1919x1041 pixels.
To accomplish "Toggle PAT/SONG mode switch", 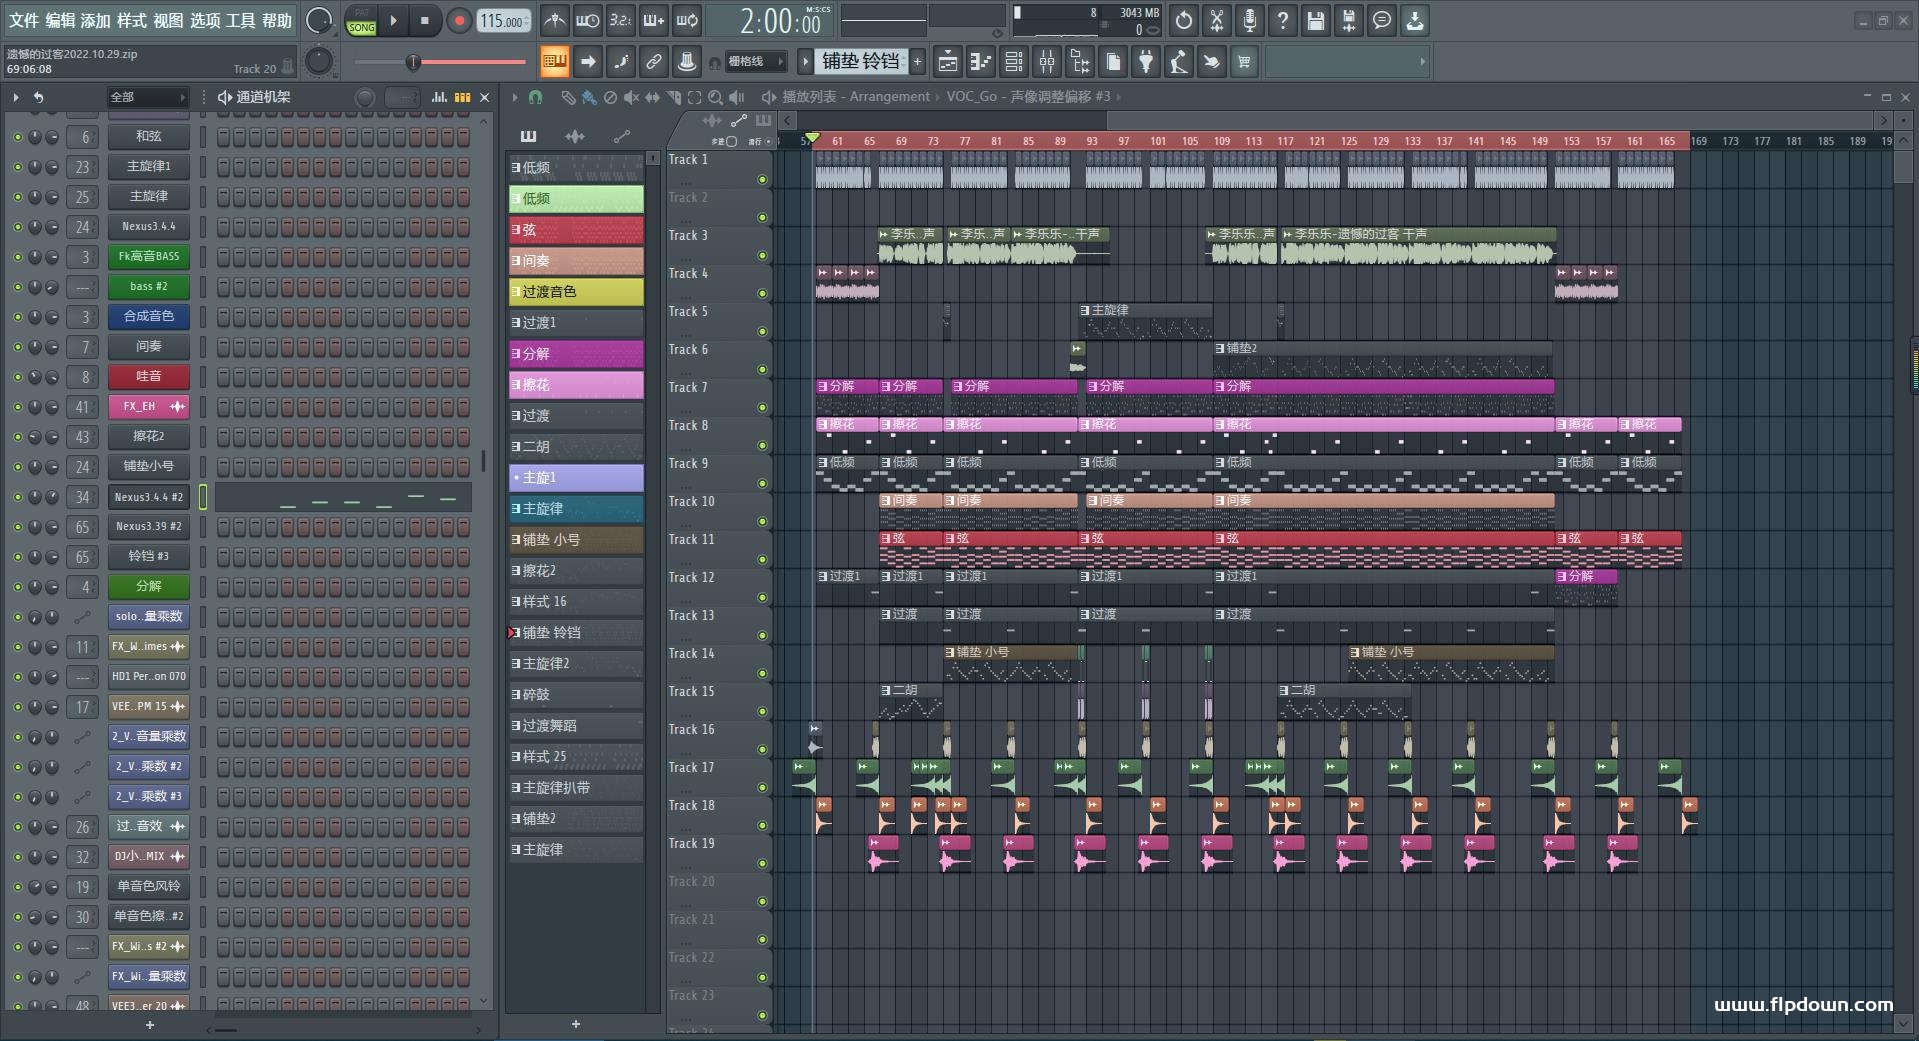I will (x=362, y=21).
